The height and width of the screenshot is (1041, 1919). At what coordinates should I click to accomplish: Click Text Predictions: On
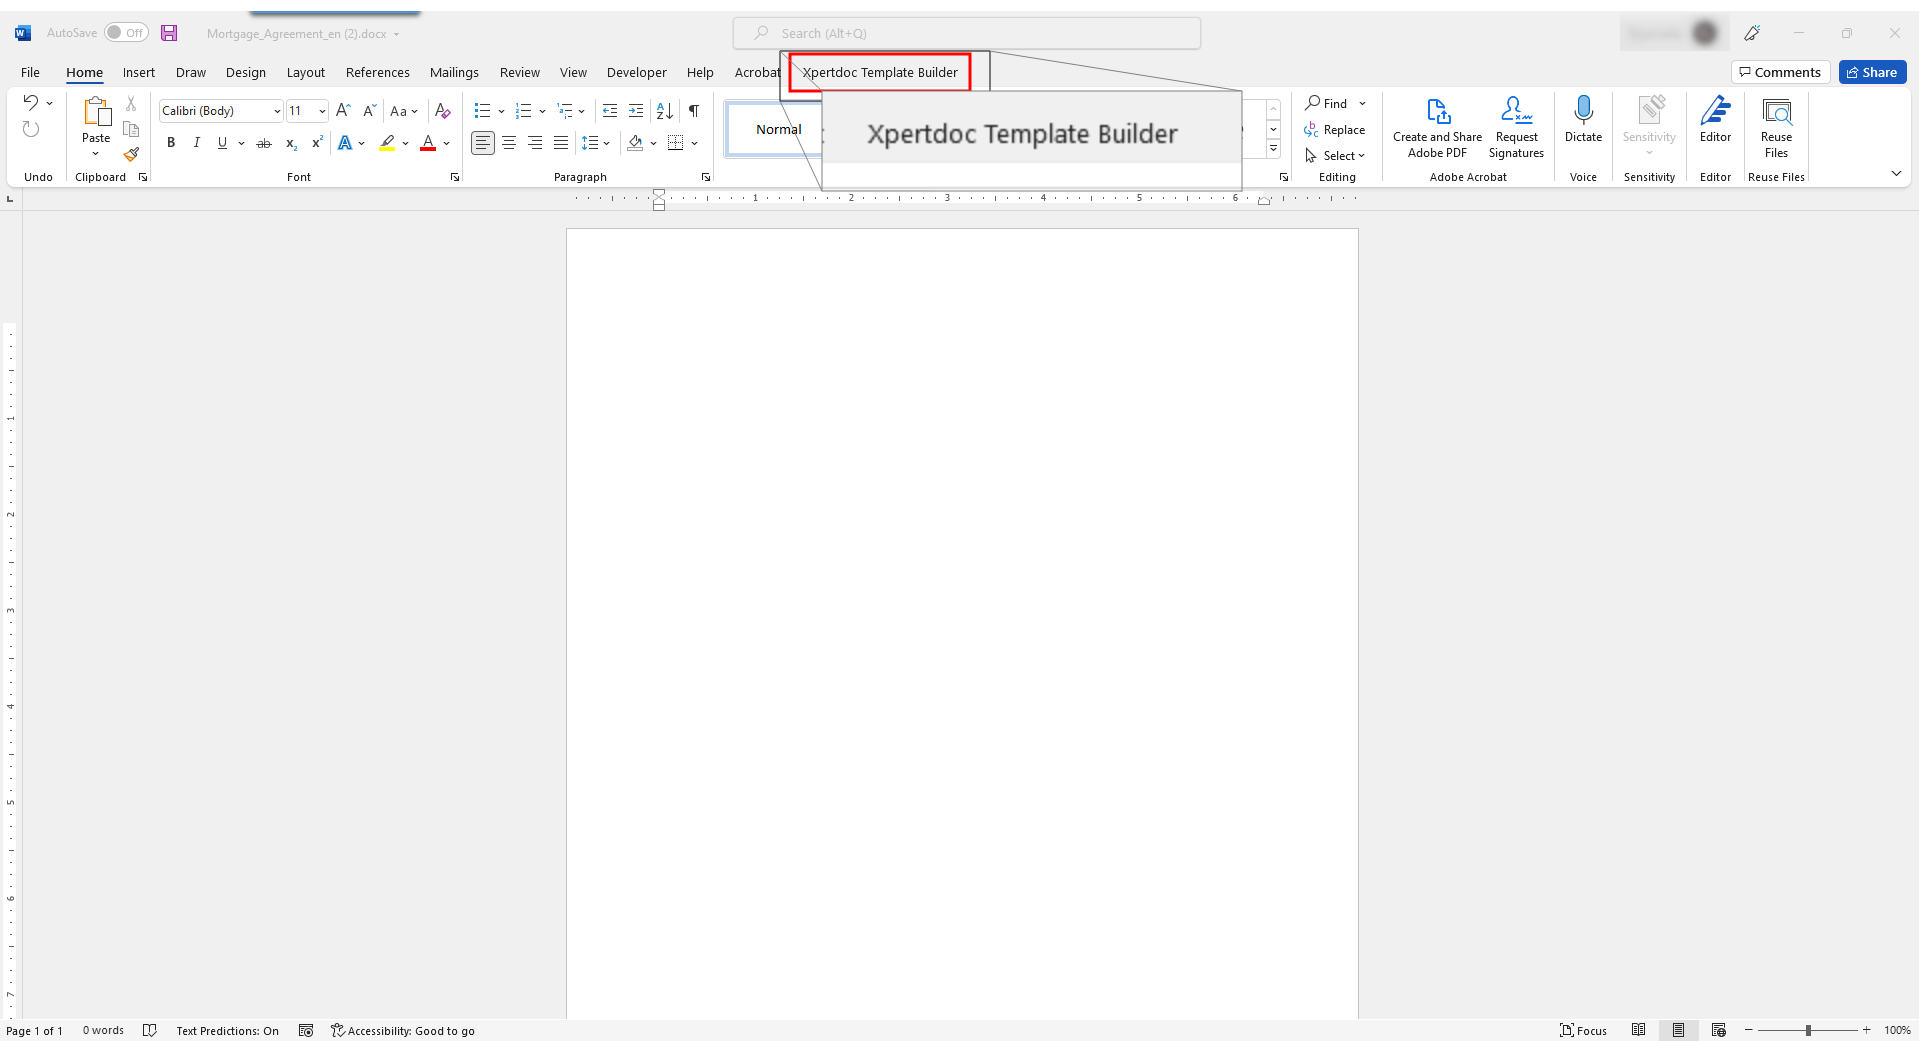point(228,1031)
